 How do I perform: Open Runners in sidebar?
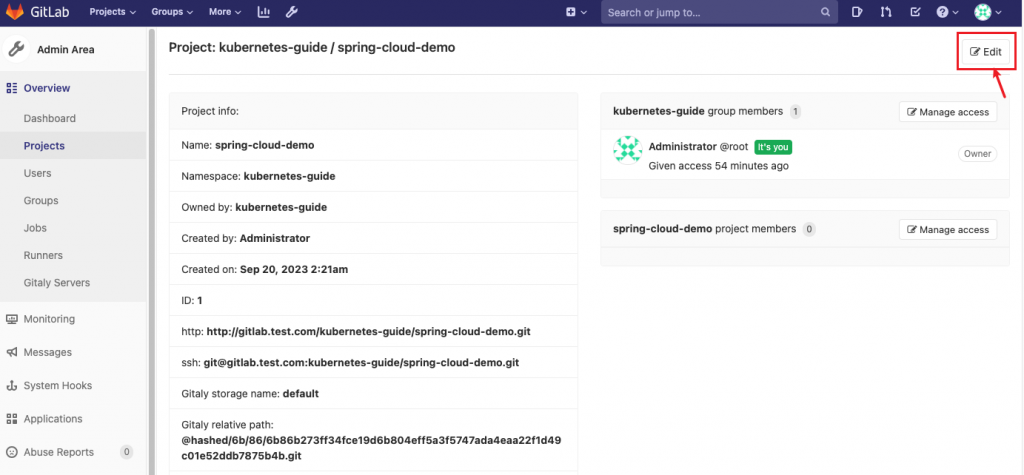coord(43,255)
